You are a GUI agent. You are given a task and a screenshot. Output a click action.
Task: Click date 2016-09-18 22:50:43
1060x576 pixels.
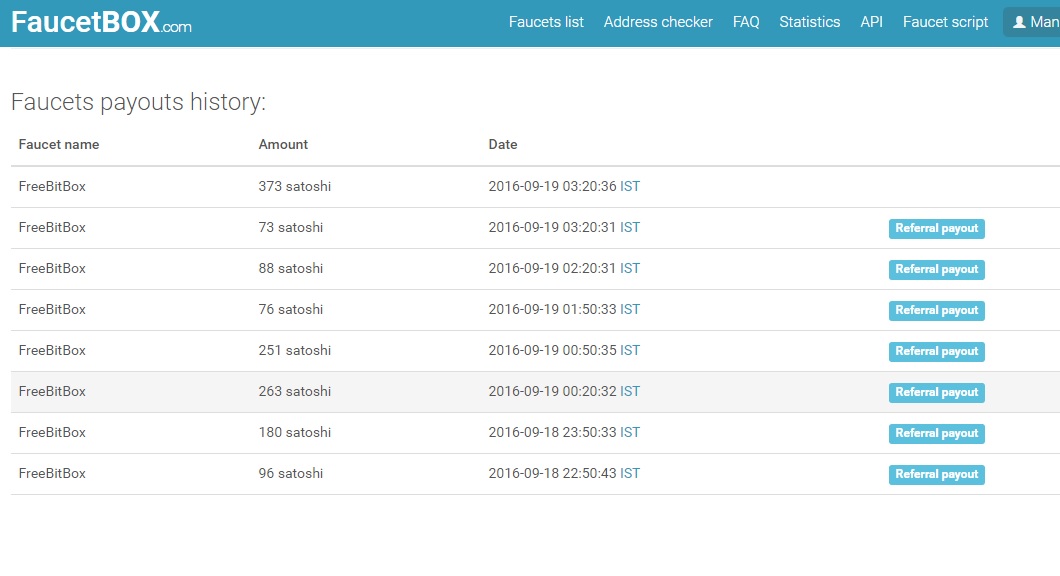552,474
